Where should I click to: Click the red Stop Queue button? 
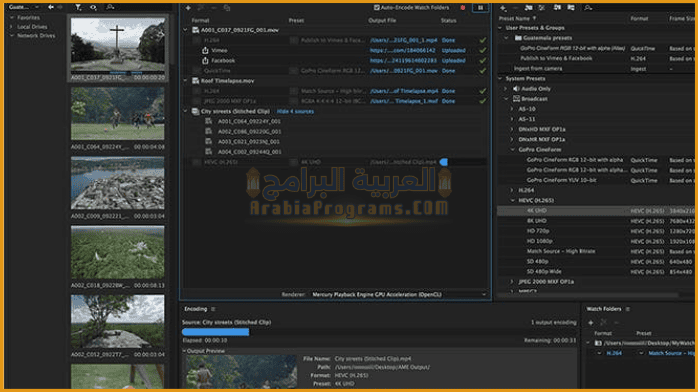coord(463,8)
